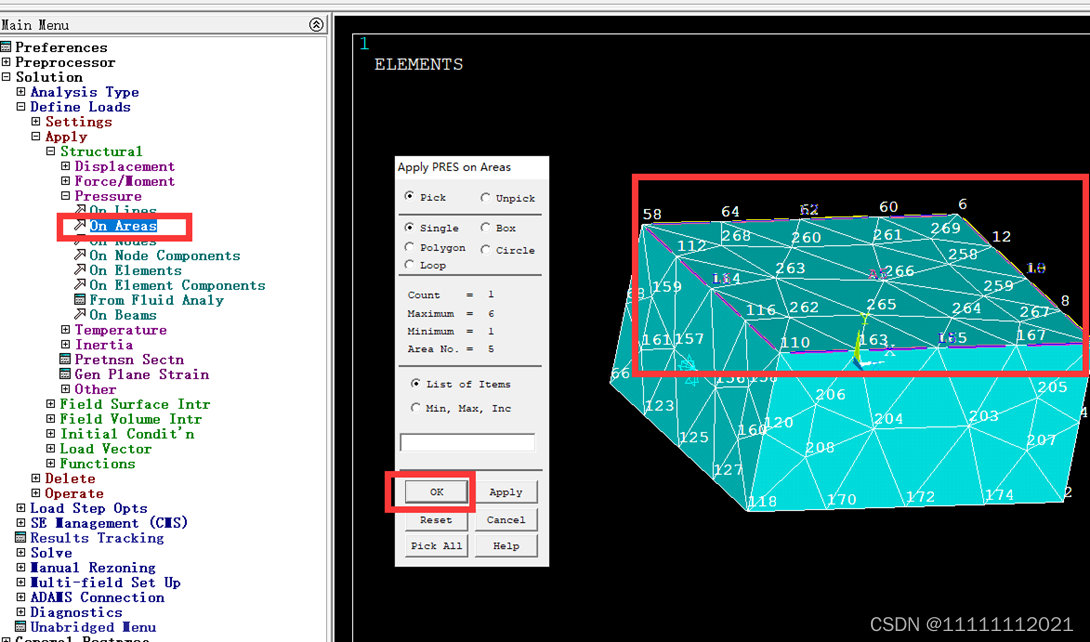1090x642 pixels.
Task: Click the Solve menu icon
Action: (21, 553)
